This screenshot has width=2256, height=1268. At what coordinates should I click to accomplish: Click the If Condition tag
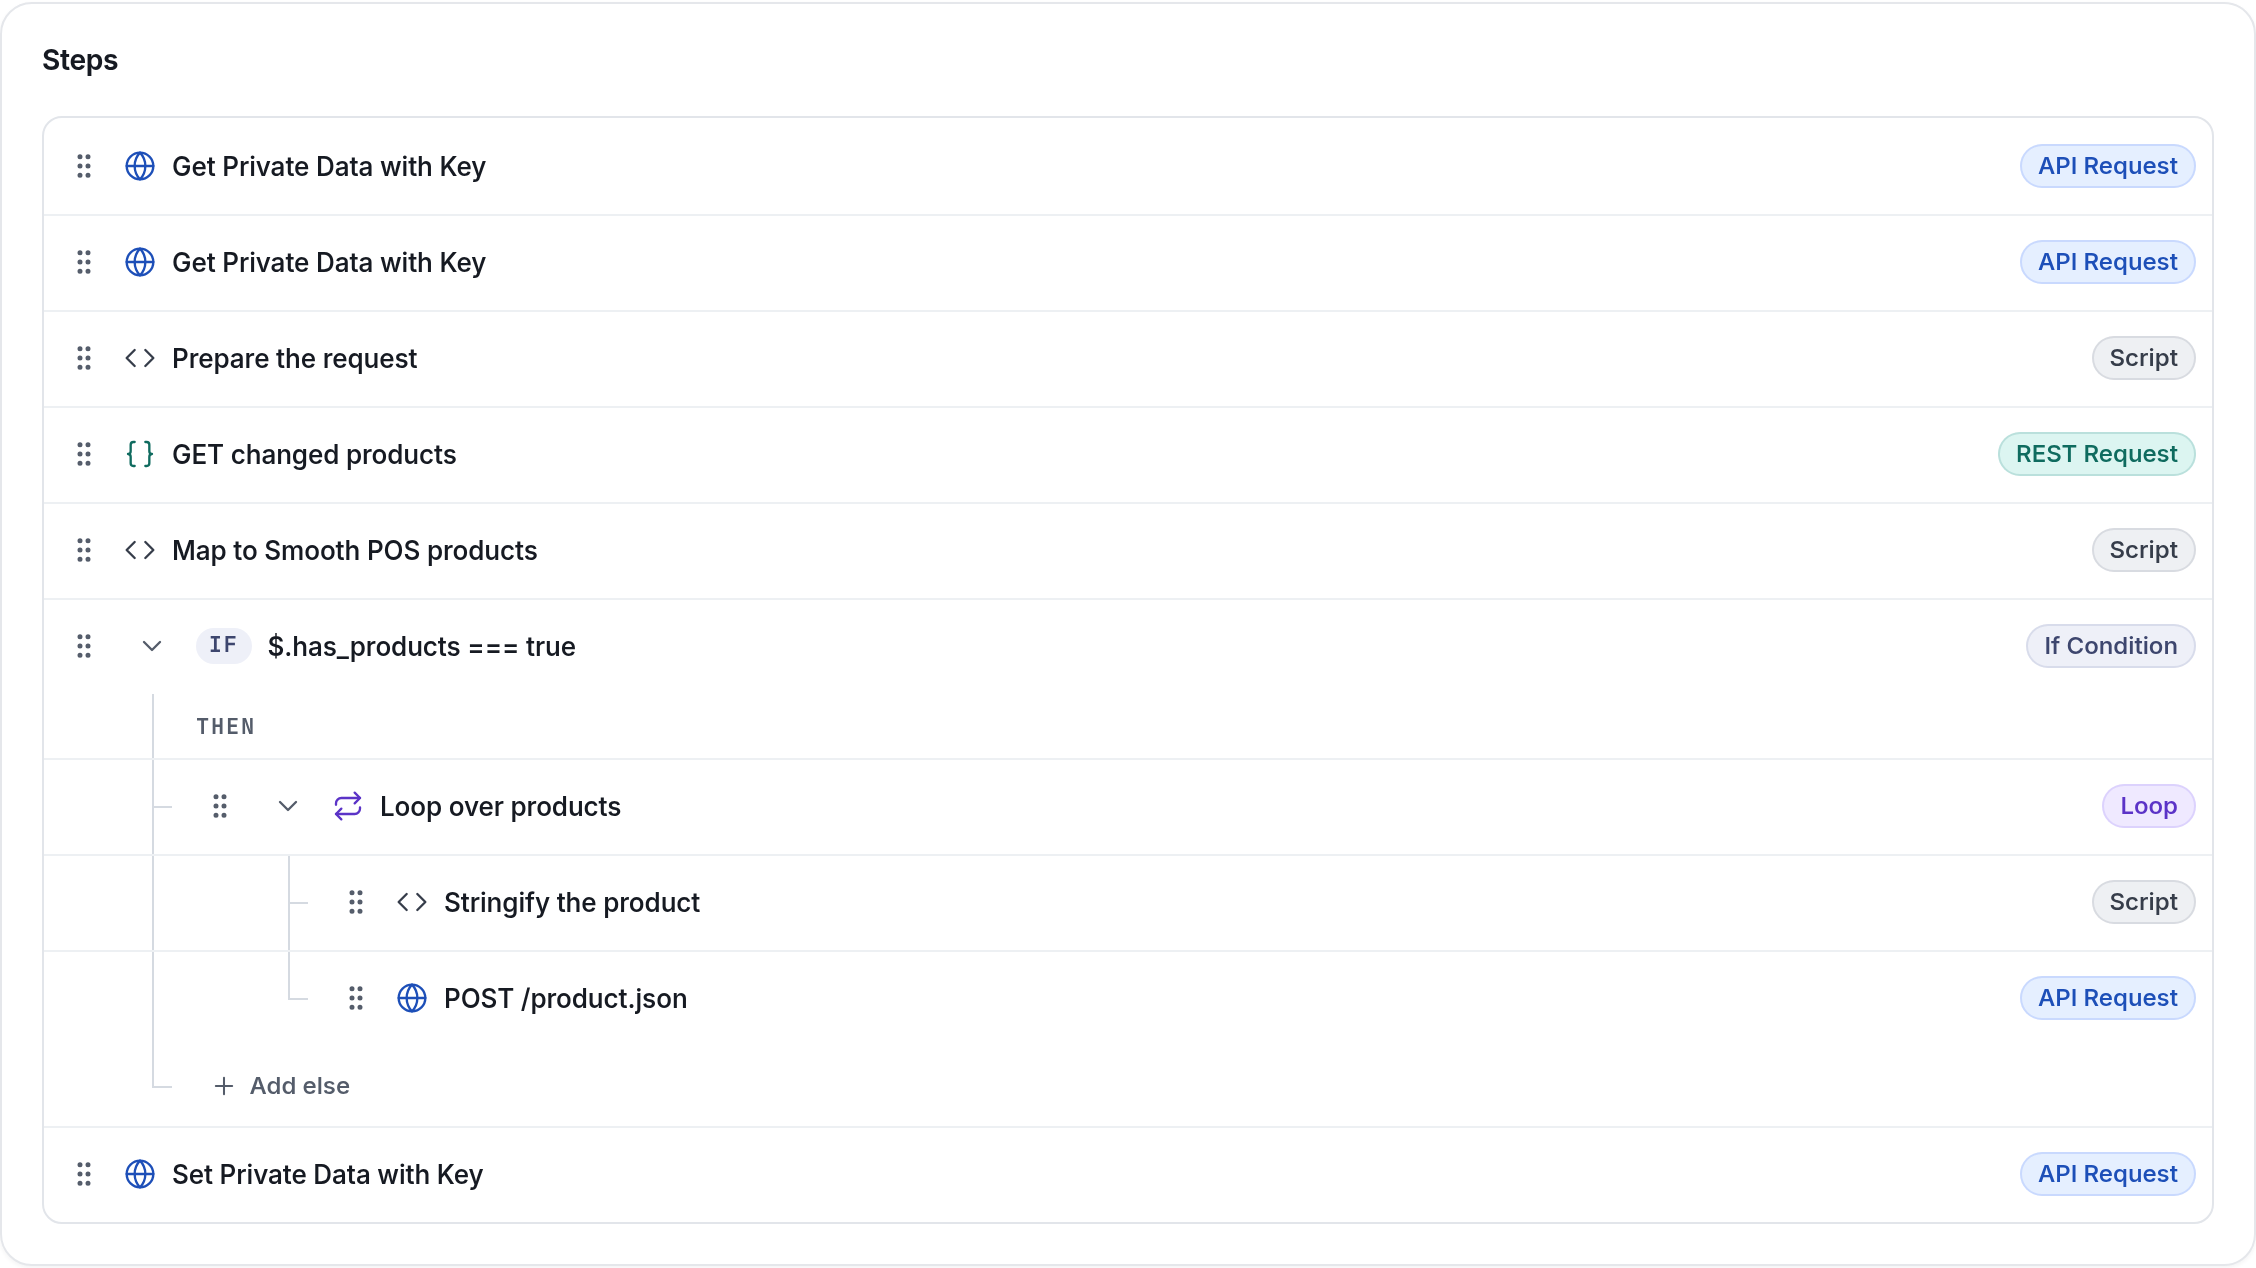2110,646
